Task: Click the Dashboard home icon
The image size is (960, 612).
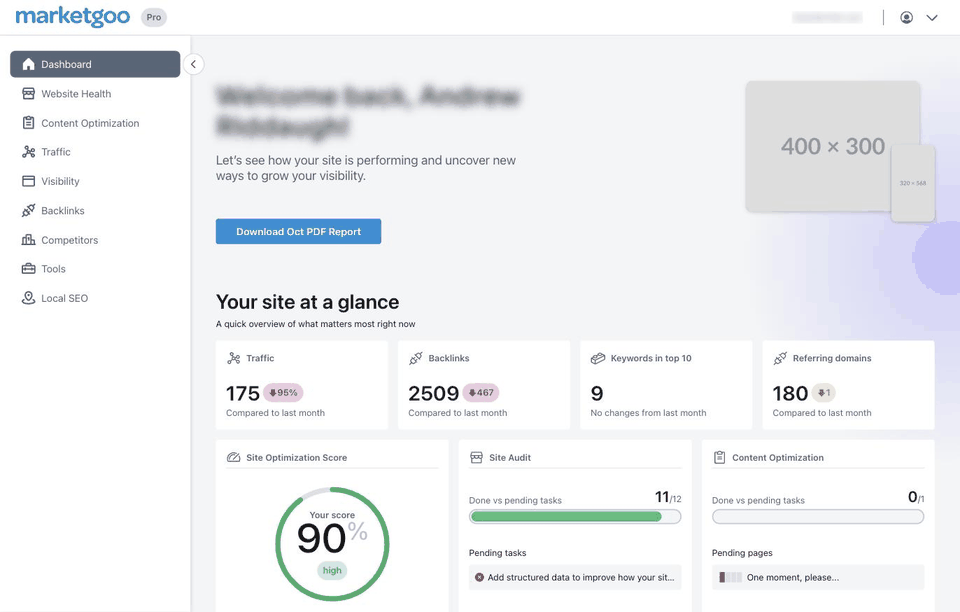Action: (x=28, y=64)
